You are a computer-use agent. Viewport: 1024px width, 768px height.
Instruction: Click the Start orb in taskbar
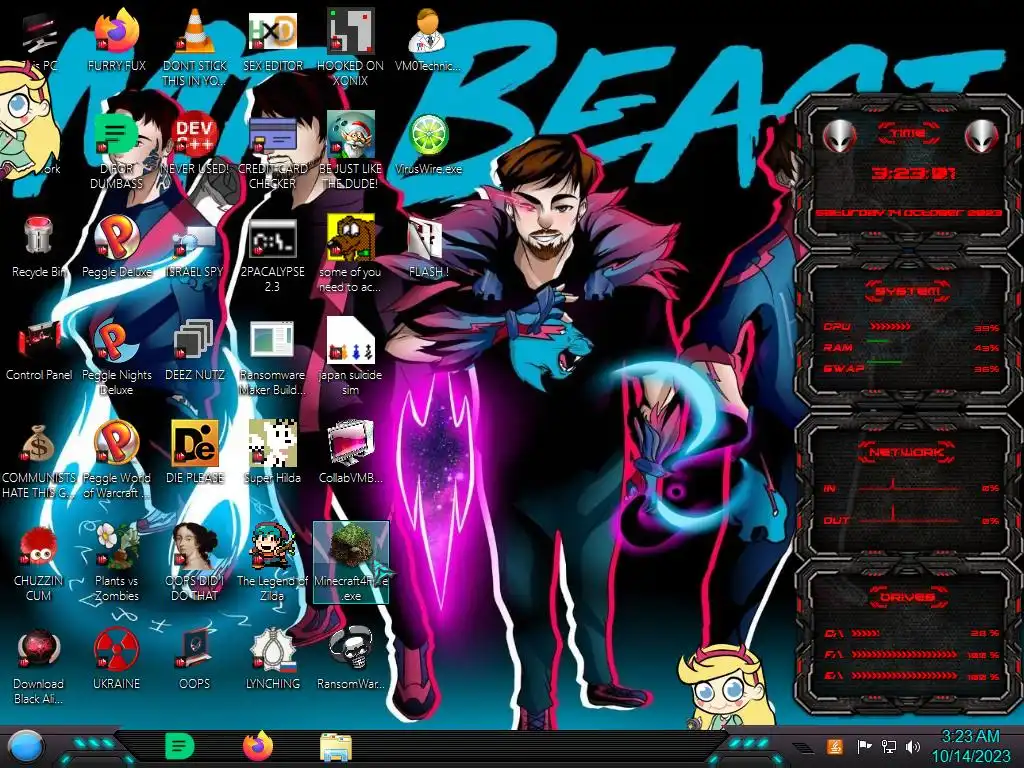(x=26, y=747)
